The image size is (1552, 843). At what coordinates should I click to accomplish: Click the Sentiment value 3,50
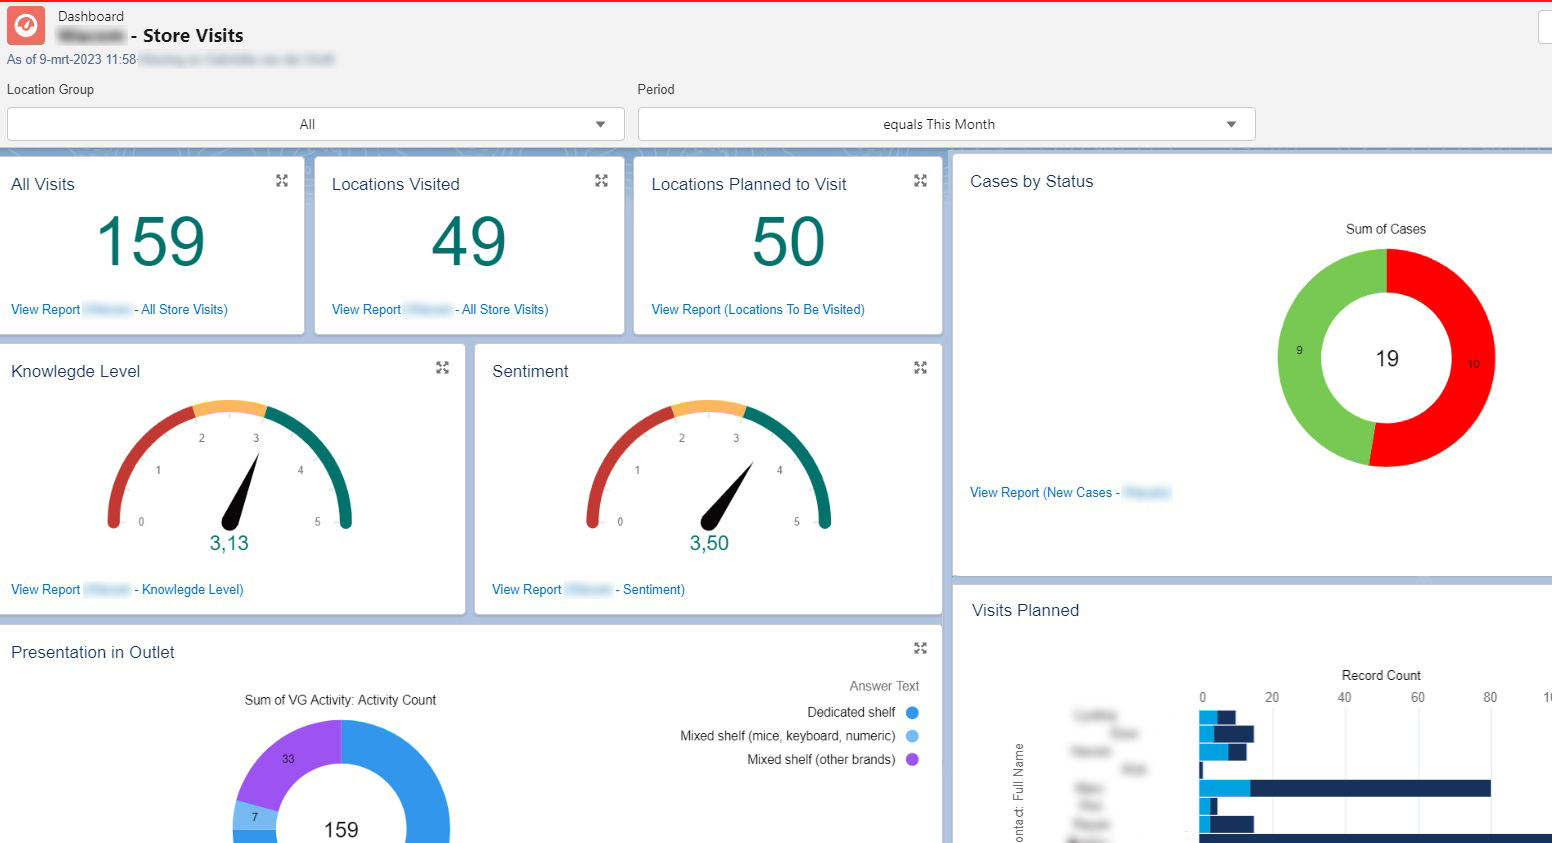pyautogui.click(x=709, y=544)
